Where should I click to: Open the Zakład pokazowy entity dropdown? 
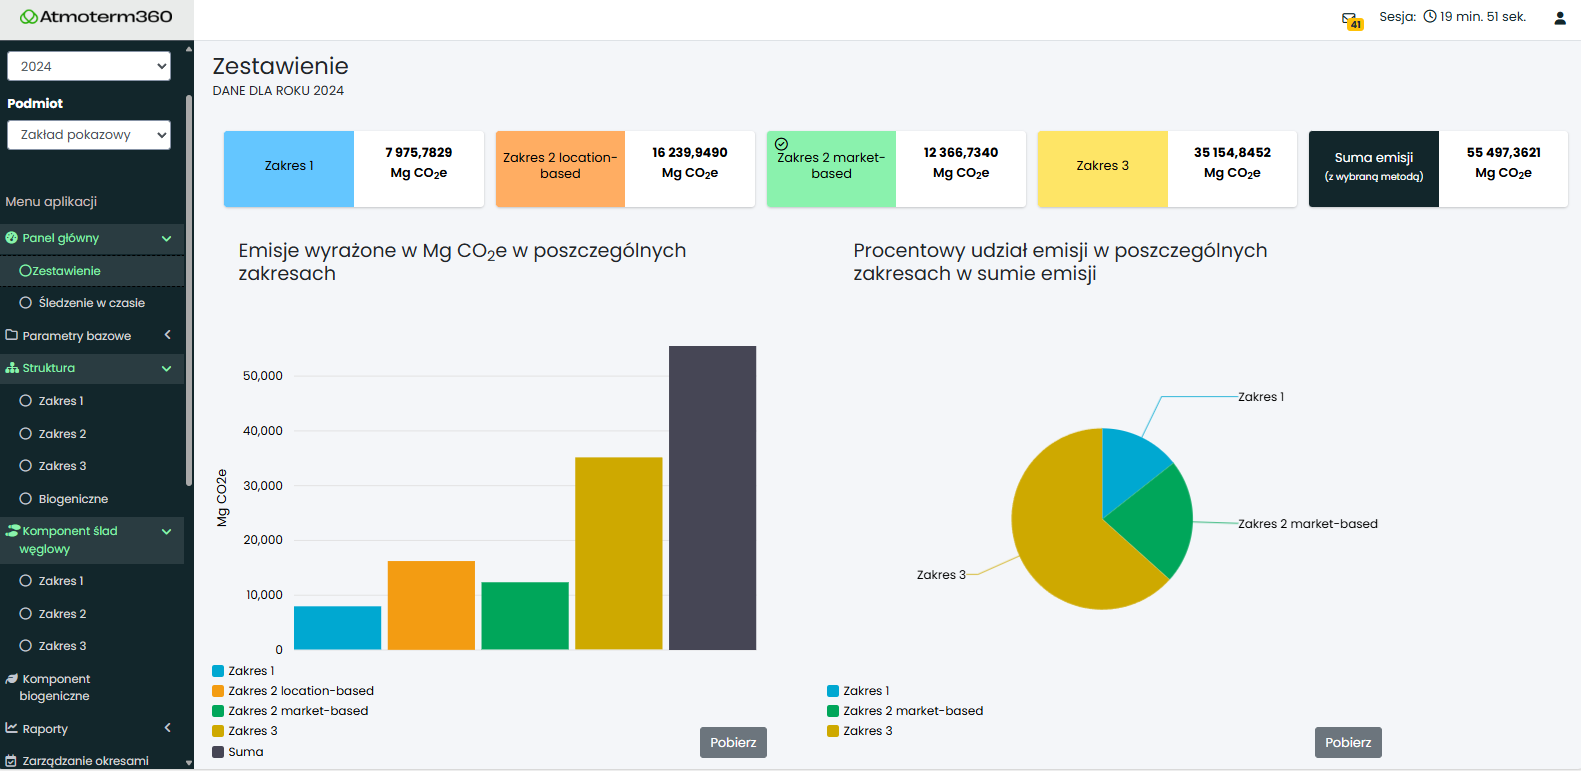click(89, 135)
